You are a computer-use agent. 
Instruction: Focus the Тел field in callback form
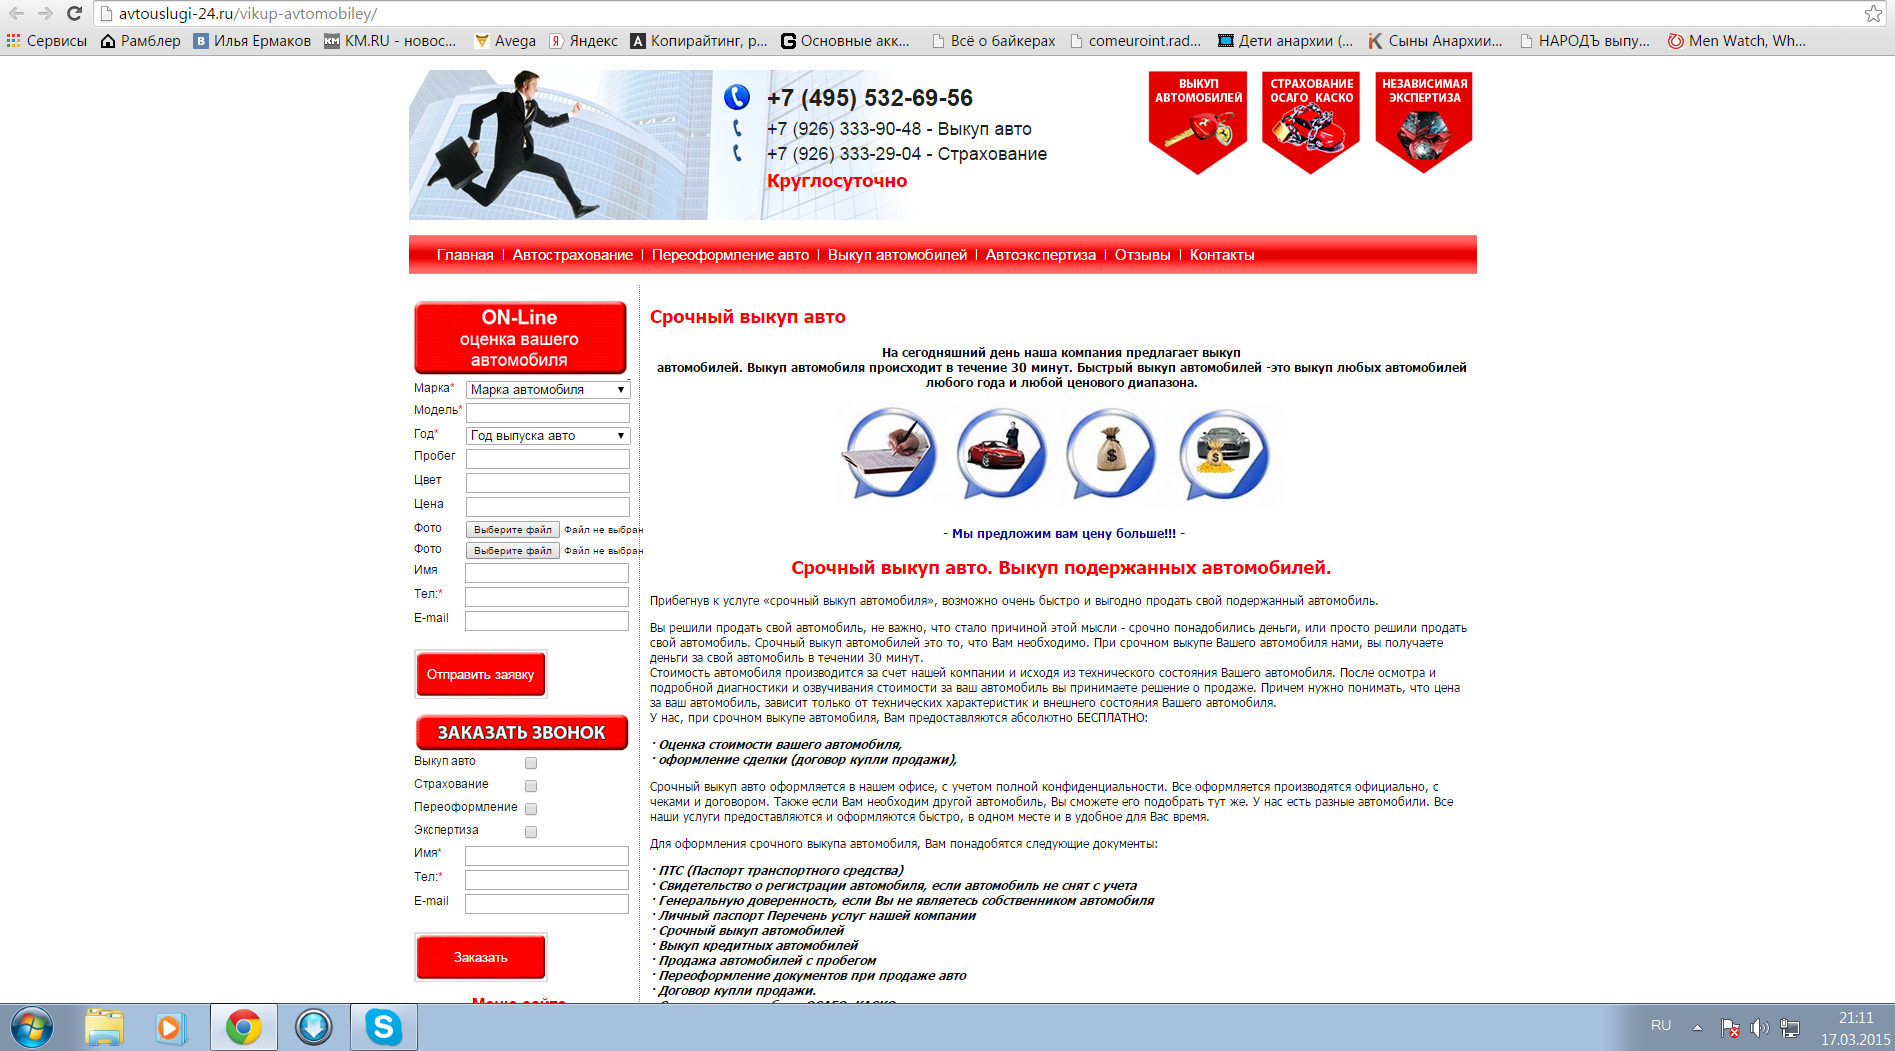[547, 880]
